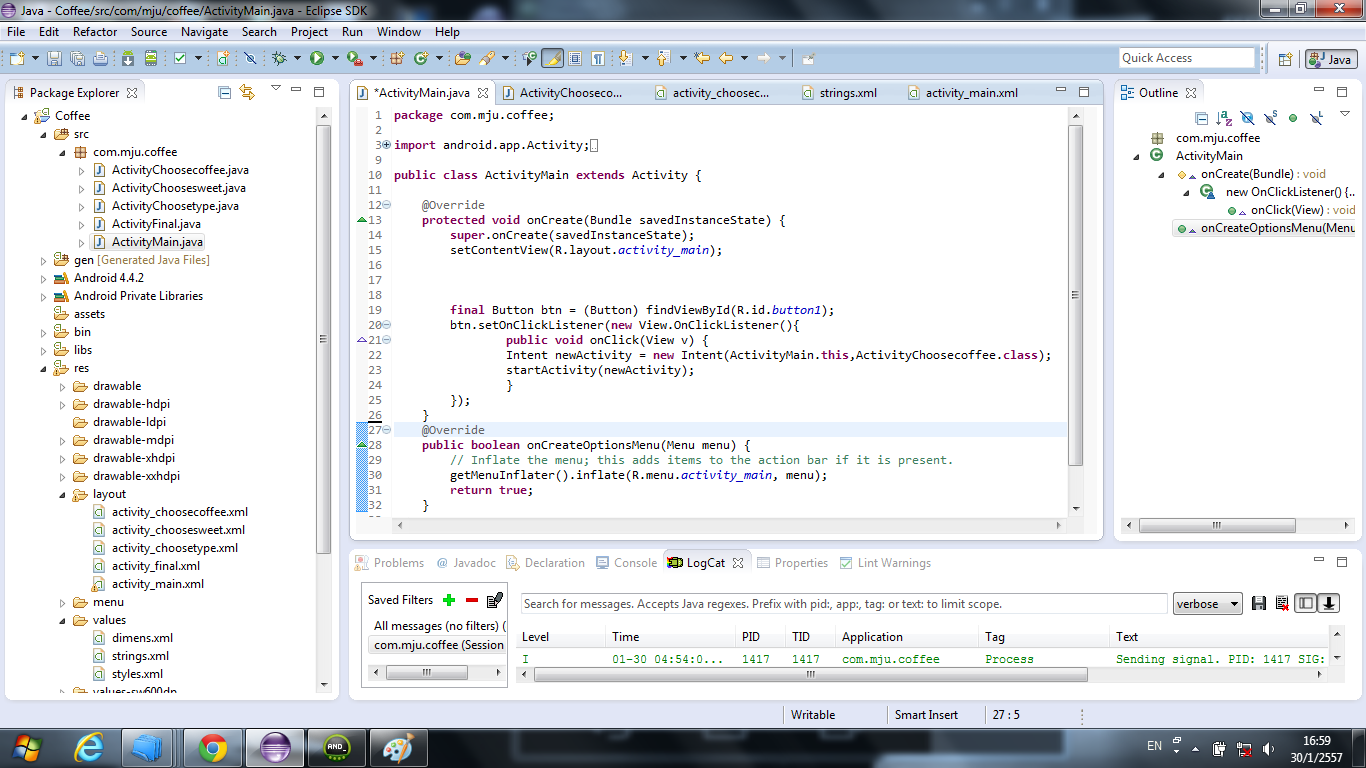Select activity_choosetype.xml in layout folder
The image size is (1366, 768).
175,548
